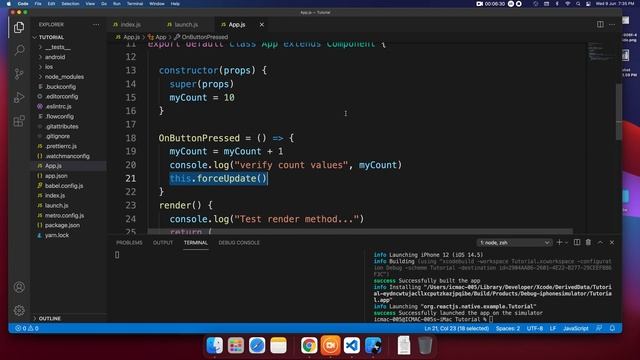Click the editor vertical scrollbar thumb
Screen dimensions: 640x360
(619, 111)
